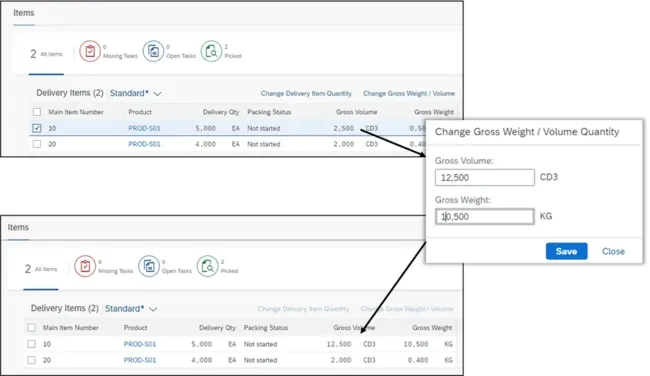Click 5.000 delivery qty cell in upper table
Screen dimensions: 650x376
click(206, 128)
